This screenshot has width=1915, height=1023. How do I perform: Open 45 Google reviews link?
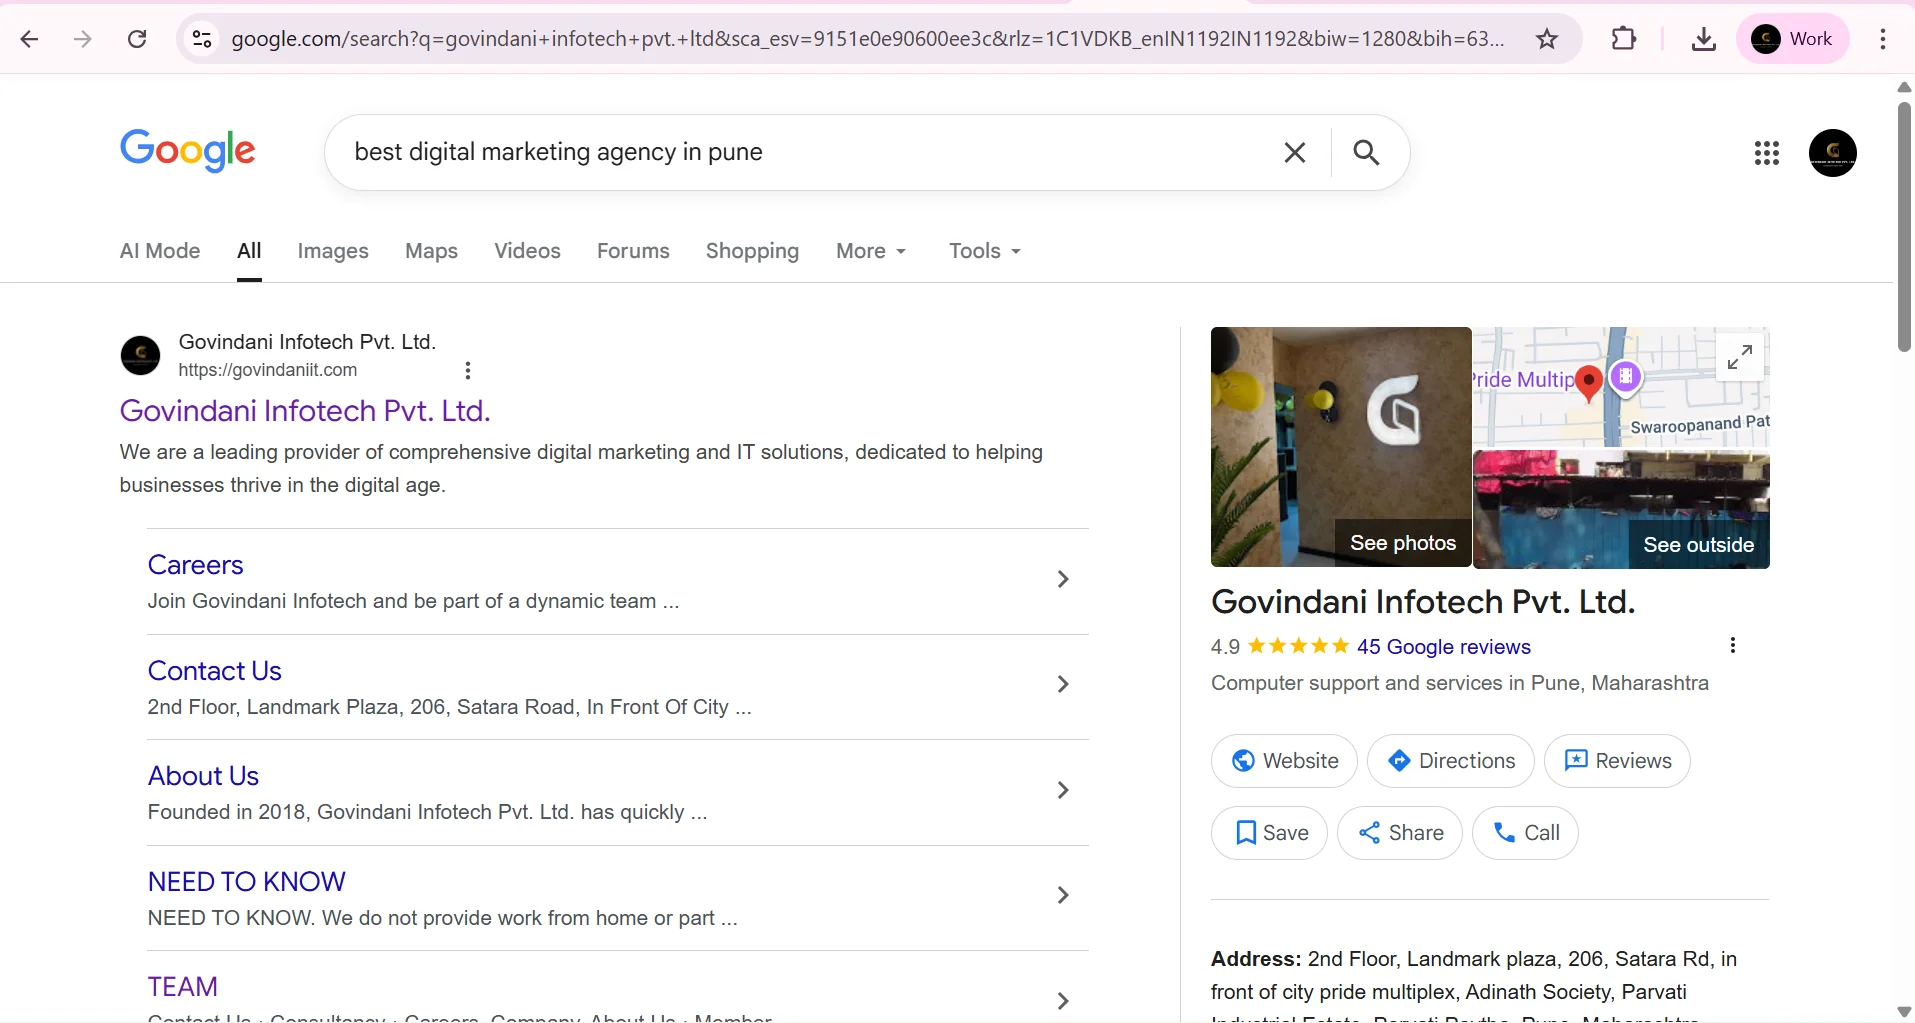coord(1443,647)
